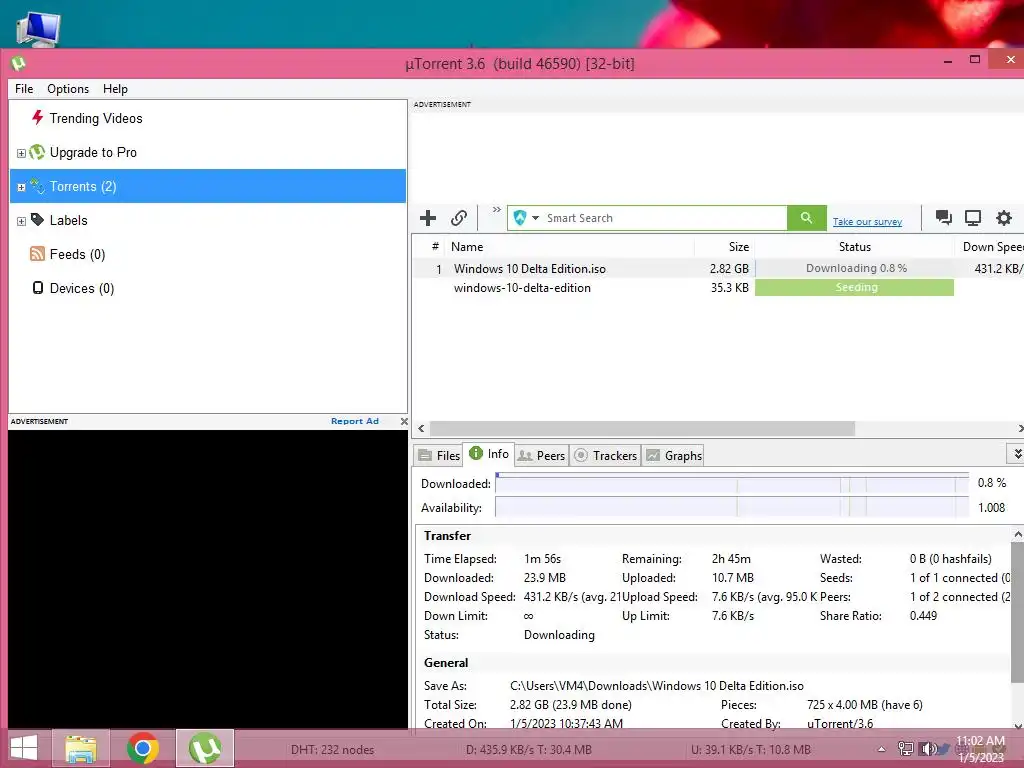Screen dimensions: 1024x768
Task: Open the File menu
Action: pyautogui.click(x=24, y=89)
